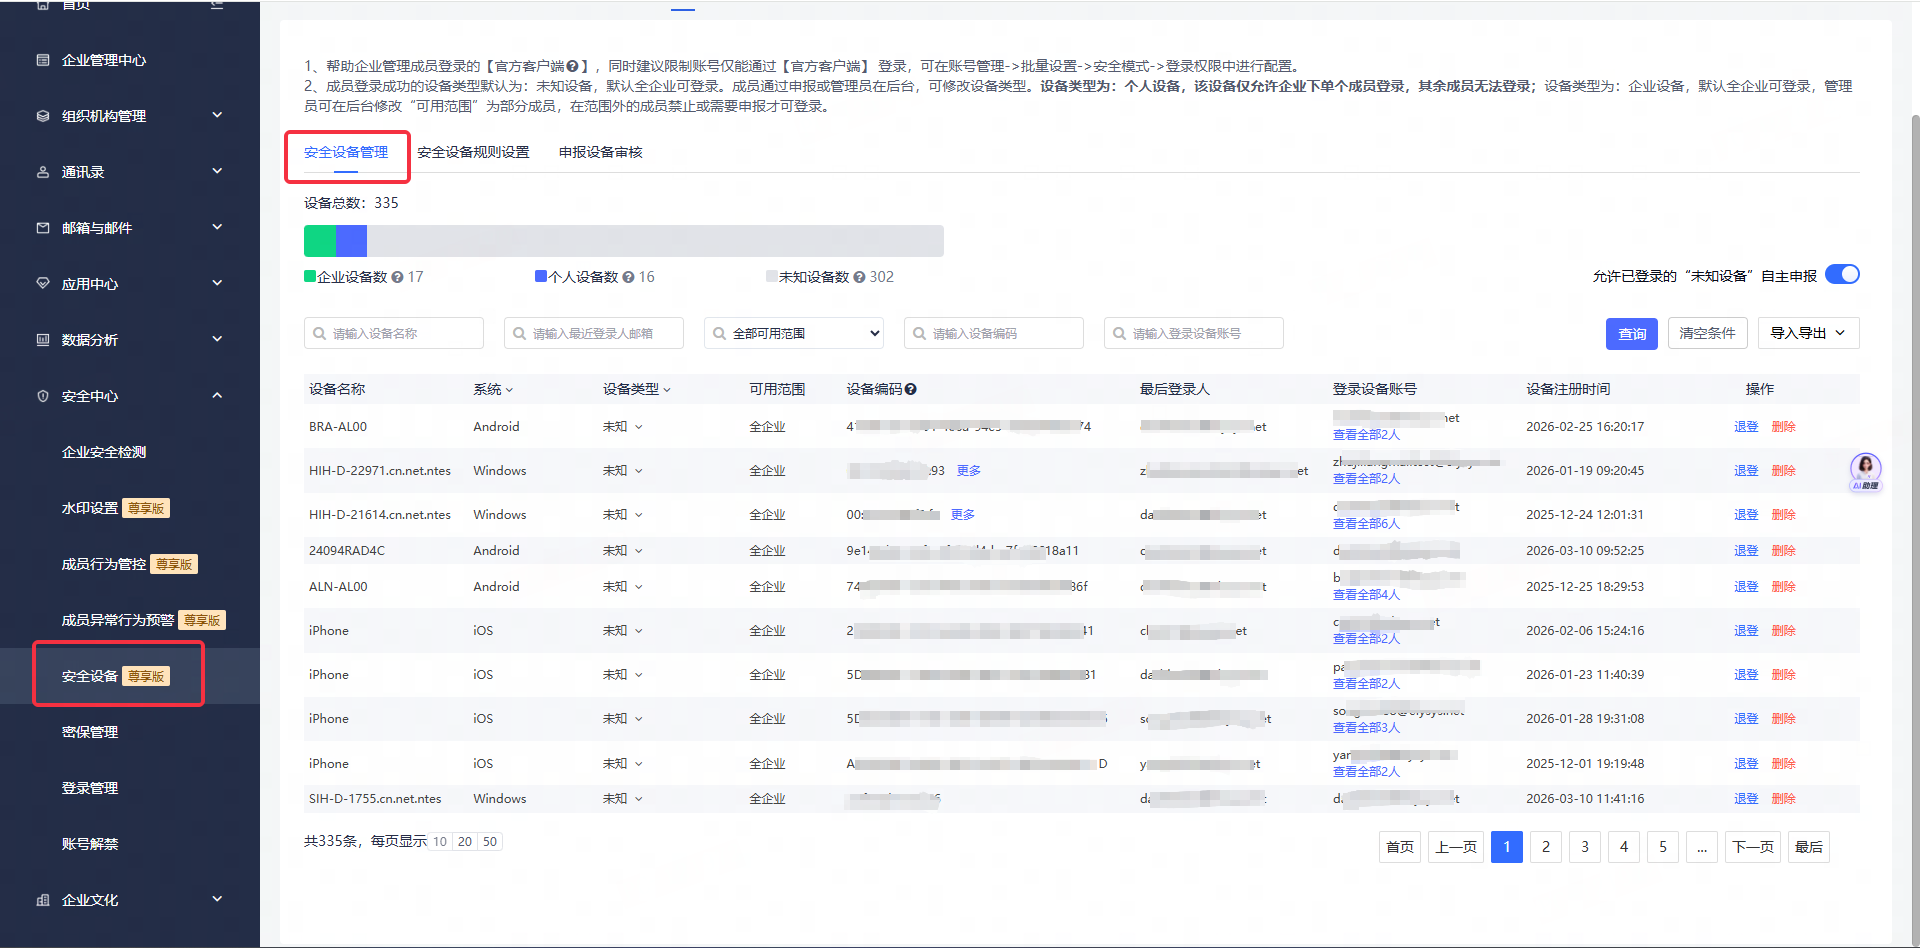Click the 通讯录 person icon
The image size is (1920, 948).
point(43,172)
